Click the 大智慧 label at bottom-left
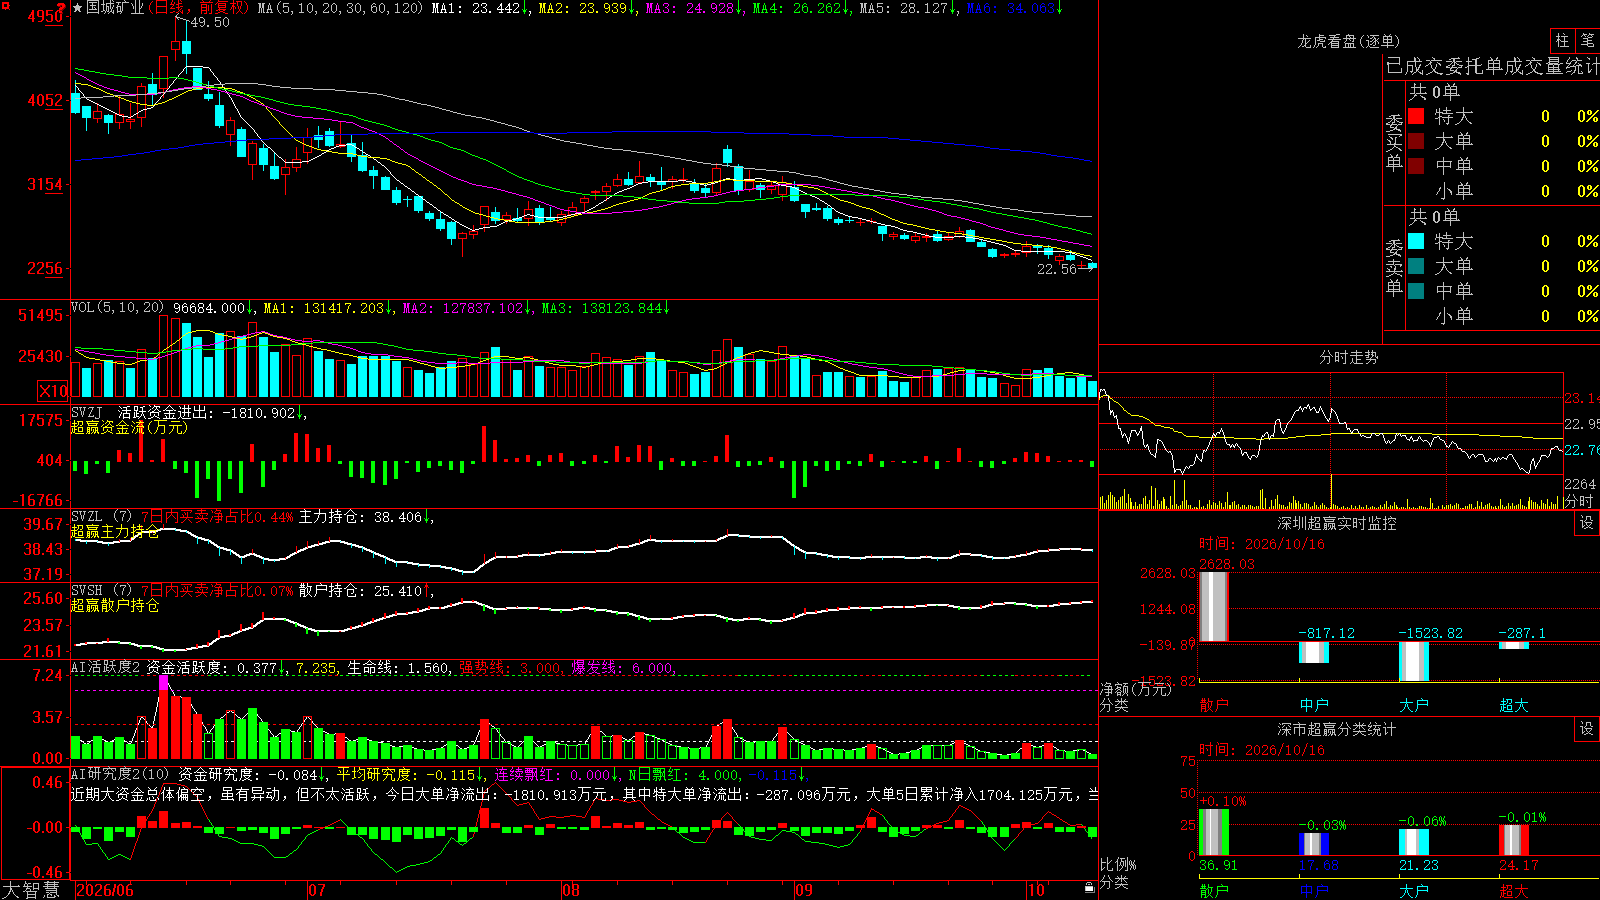Image resolution: width=1600 pixels, height=900 pixels. [x=31, y=890]
